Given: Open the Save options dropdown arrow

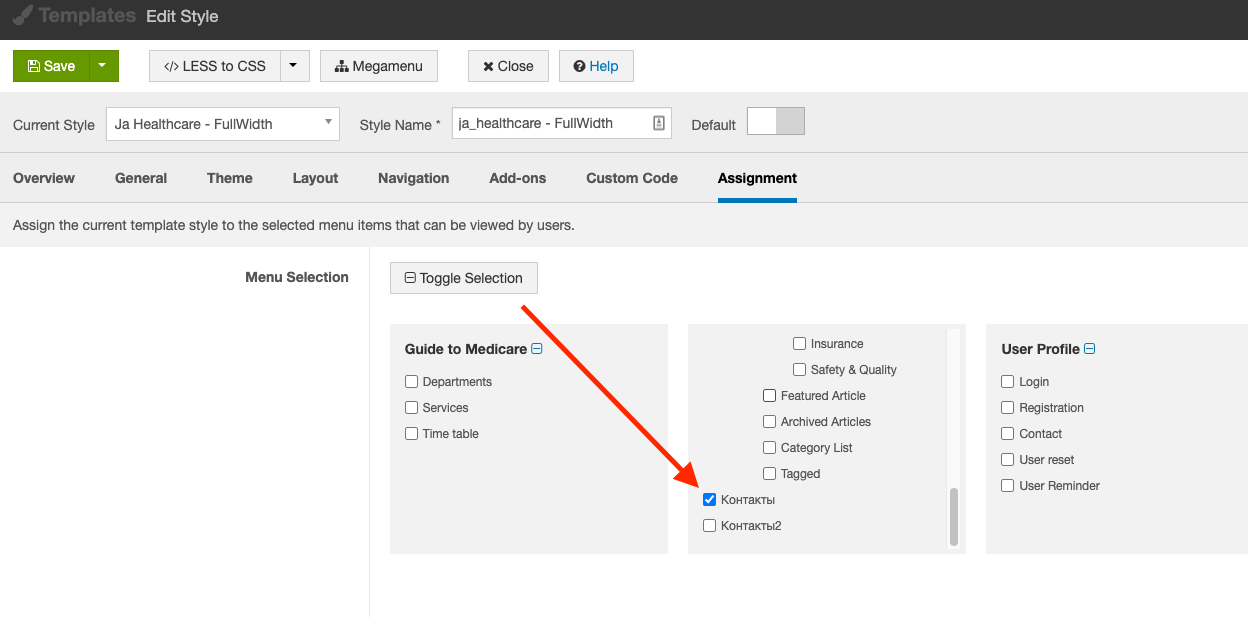Looking at the screenshot, I should (x=104, y=66).
